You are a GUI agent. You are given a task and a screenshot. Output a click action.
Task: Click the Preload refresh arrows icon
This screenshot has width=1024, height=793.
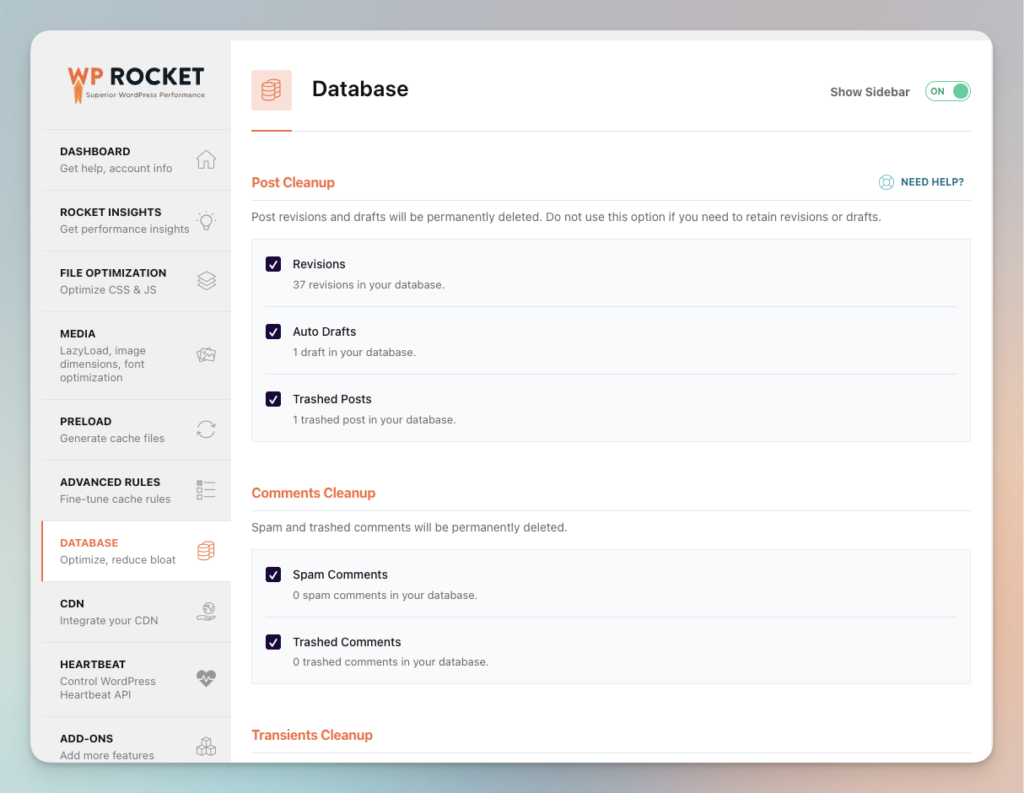coord(206,429)
